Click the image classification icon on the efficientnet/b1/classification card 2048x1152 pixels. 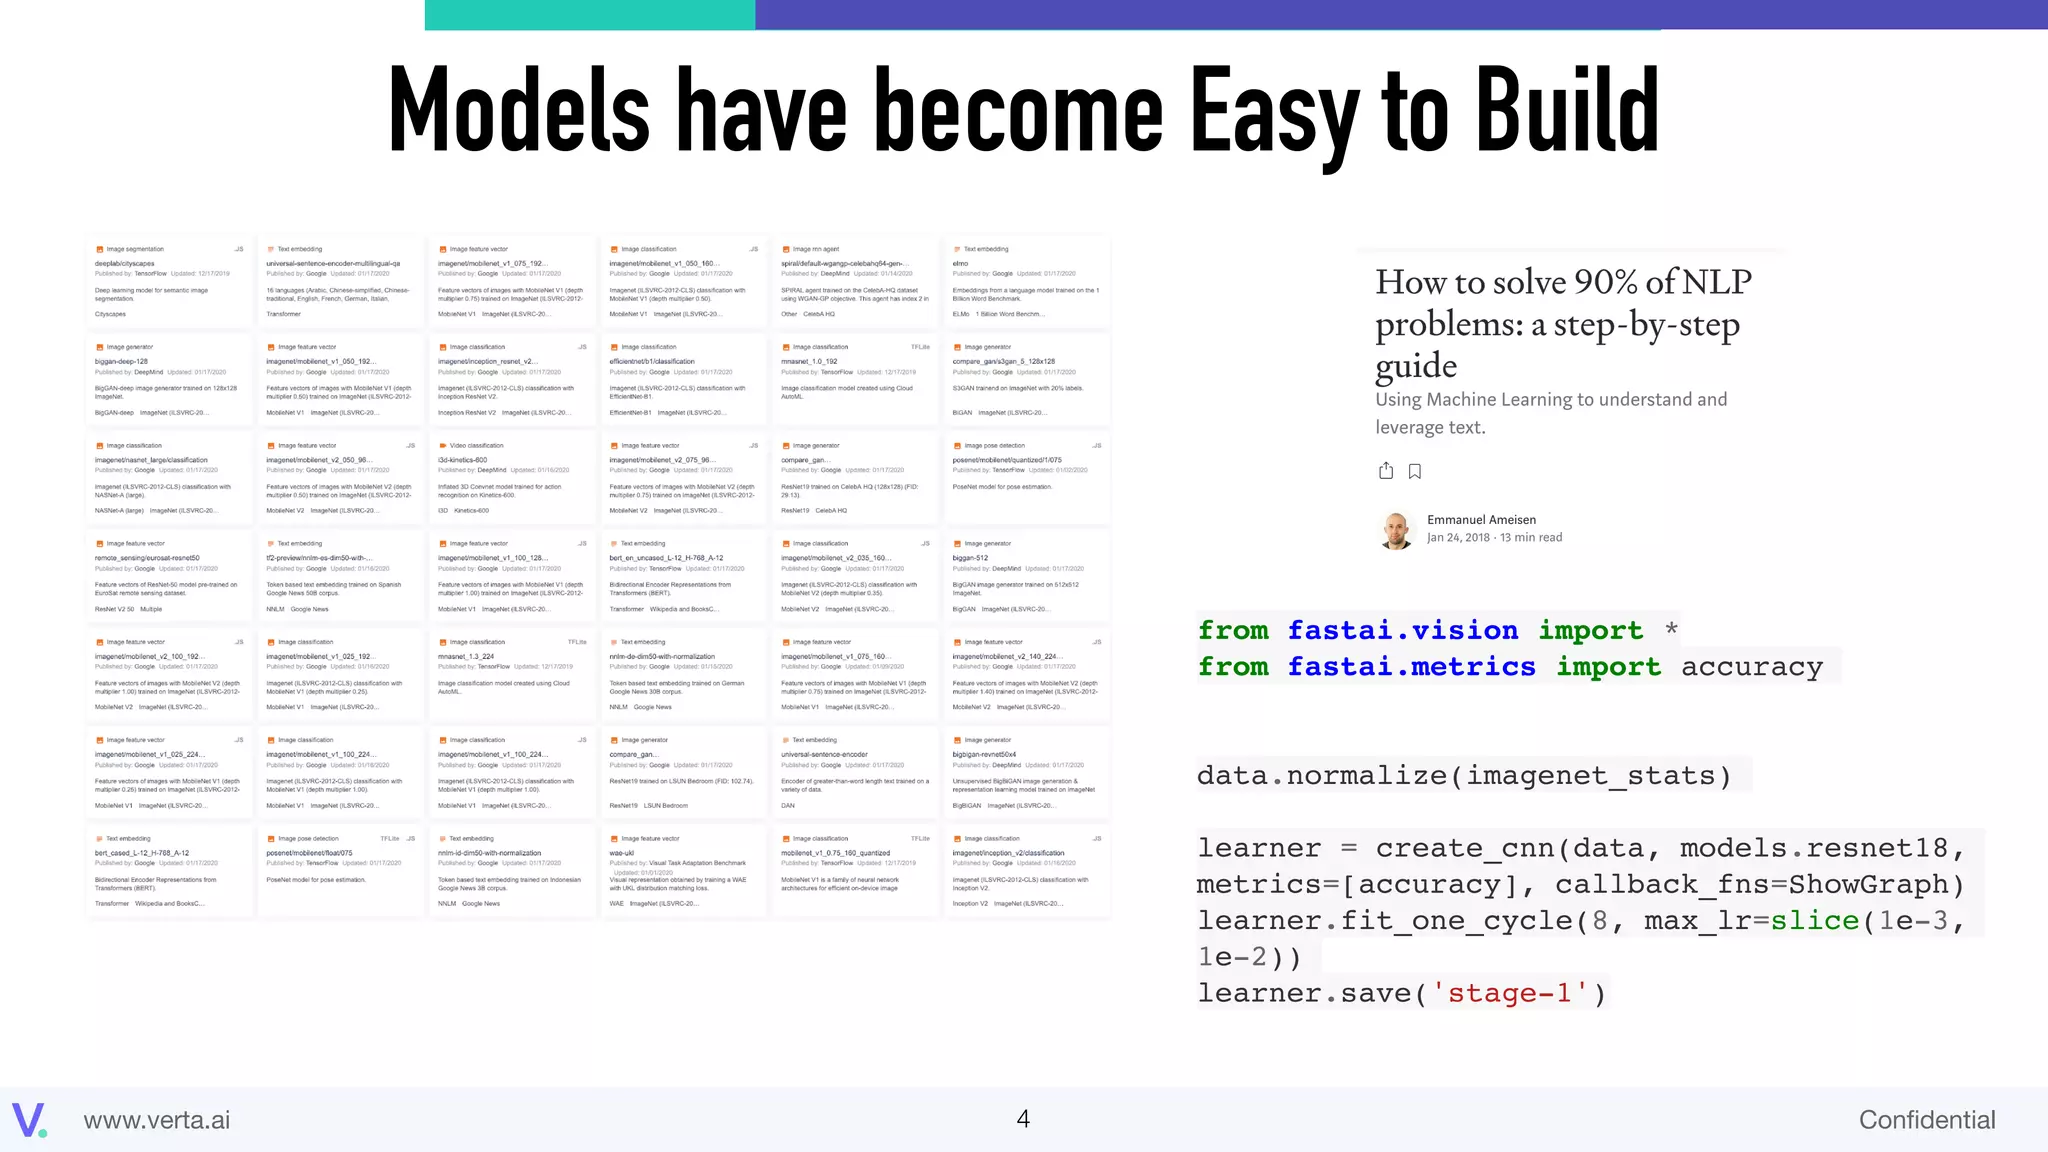coord(614,347)
